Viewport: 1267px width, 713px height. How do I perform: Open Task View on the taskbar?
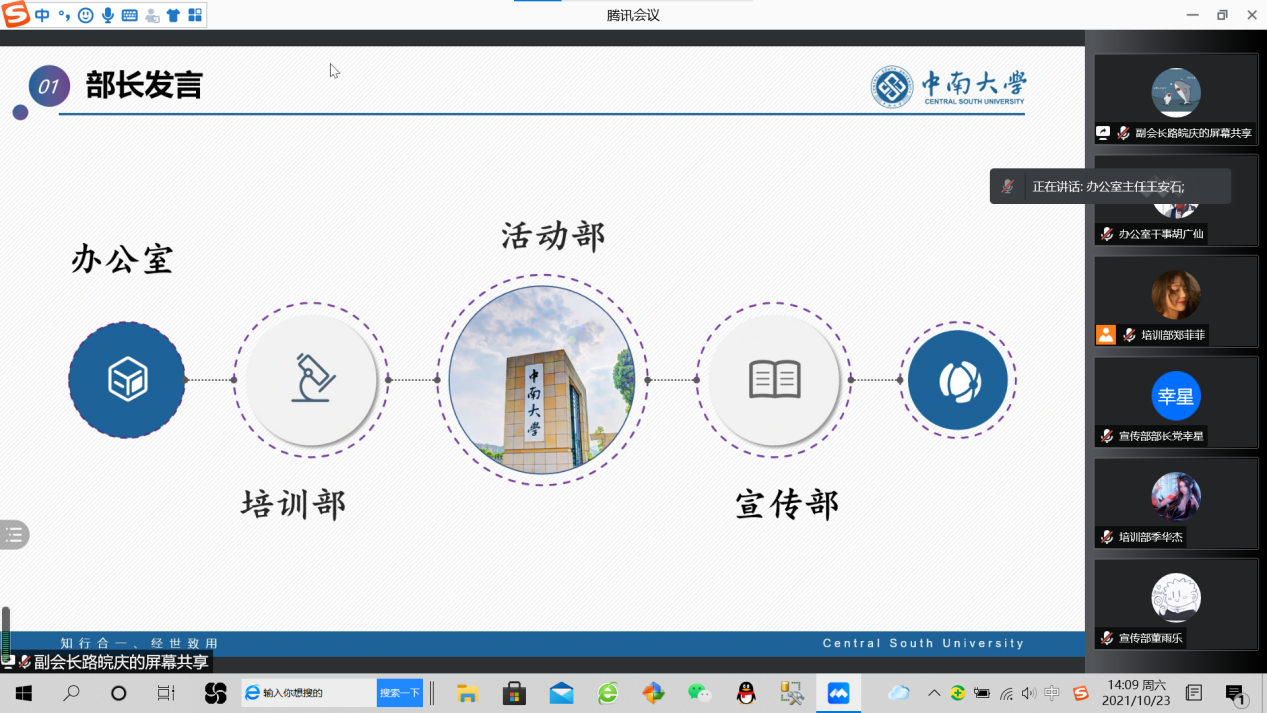point(166,693)
